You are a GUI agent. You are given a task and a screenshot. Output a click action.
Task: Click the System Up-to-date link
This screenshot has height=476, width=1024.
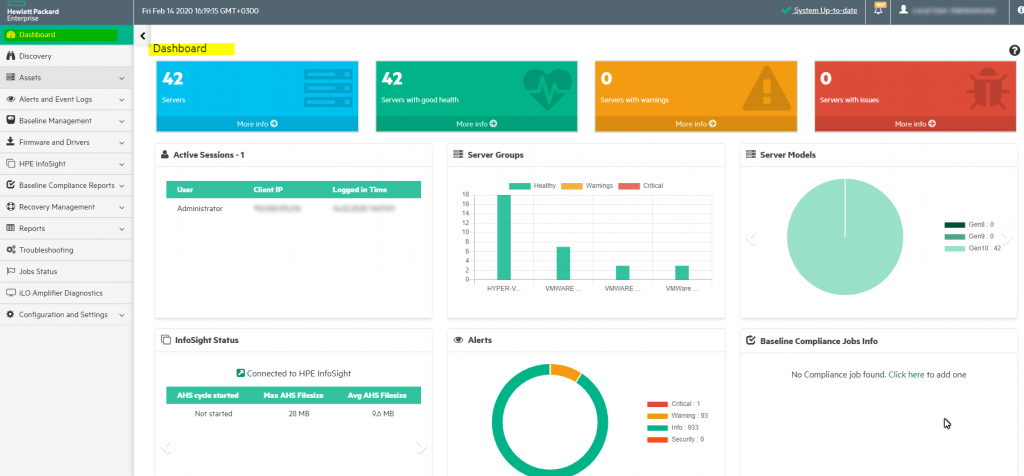[x=825, y=10]
